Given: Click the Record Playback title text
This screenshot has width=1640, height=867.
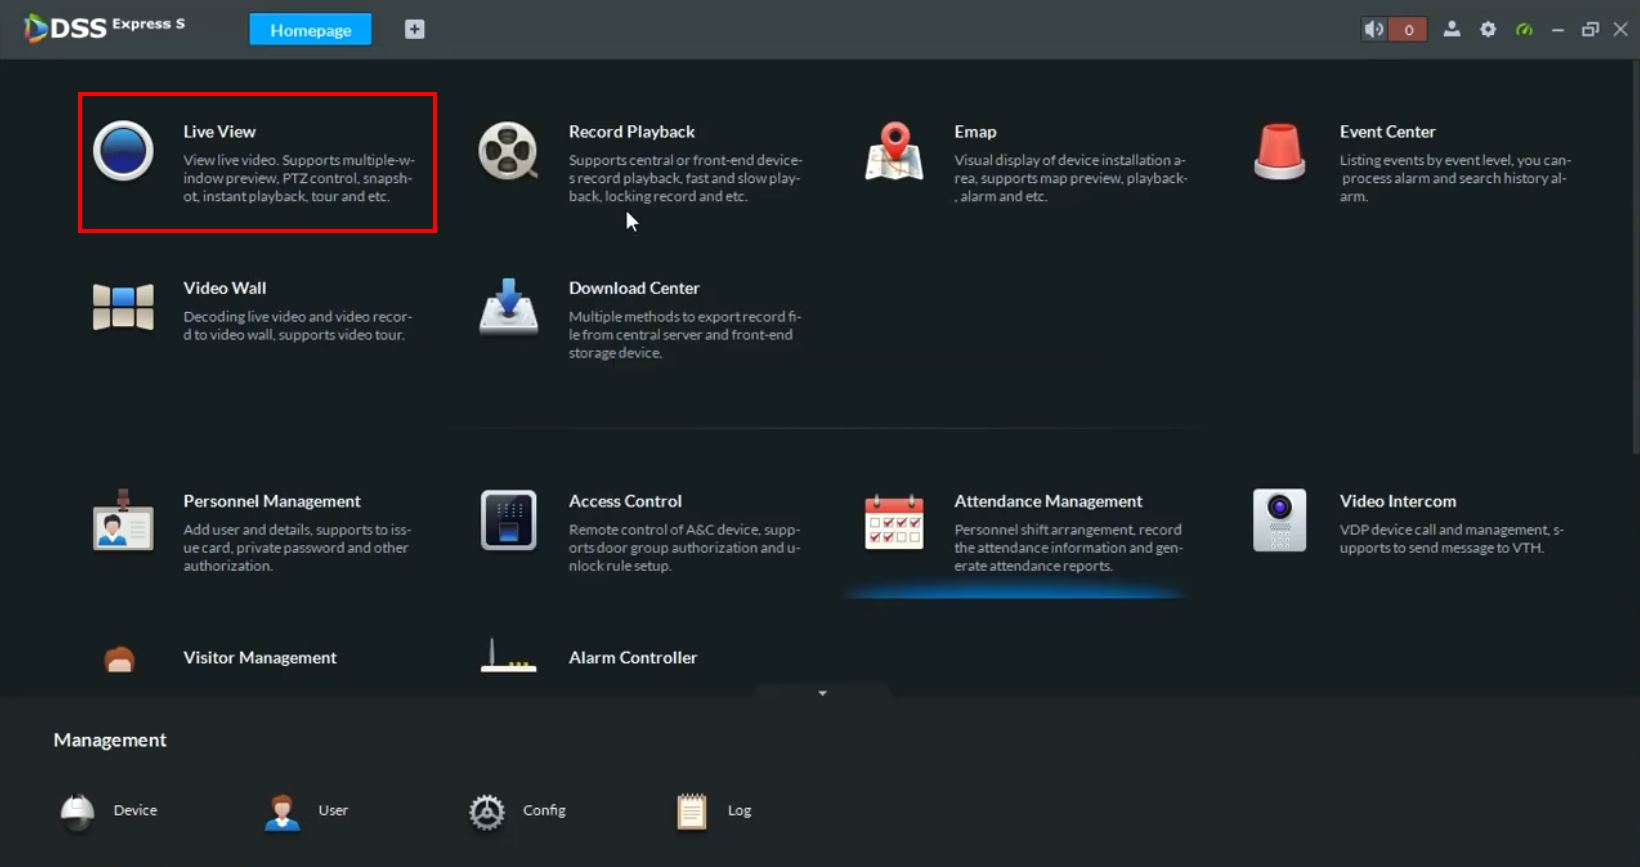Looking at the screenshot, I should click(x=632, y=131).
